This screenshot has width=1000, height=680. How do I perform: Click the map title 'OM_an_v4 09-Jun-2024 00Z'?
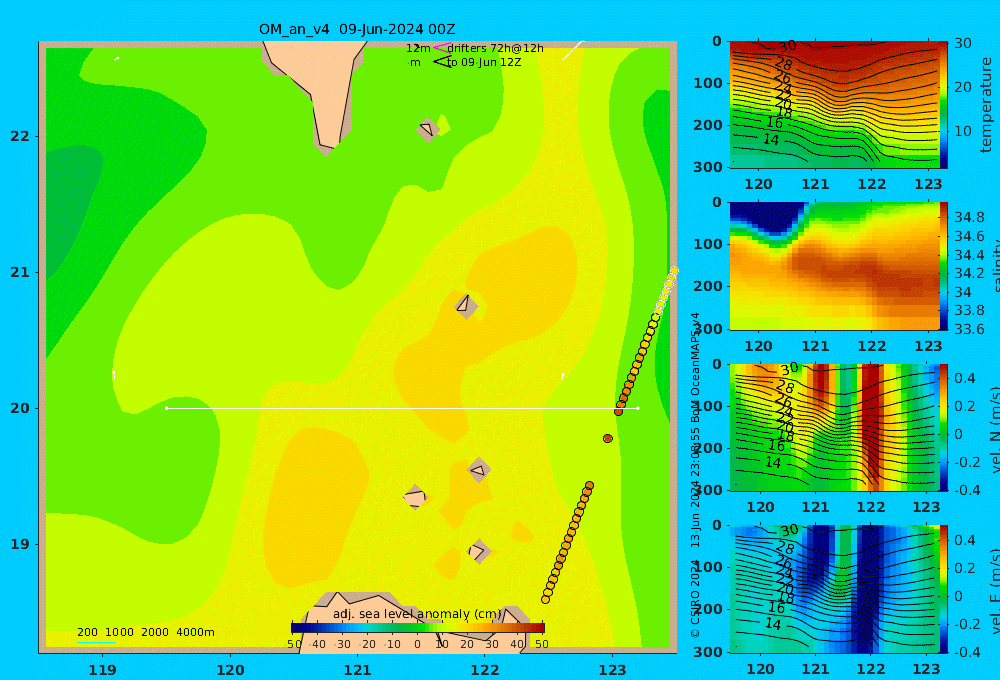click(x=357, y=29)
